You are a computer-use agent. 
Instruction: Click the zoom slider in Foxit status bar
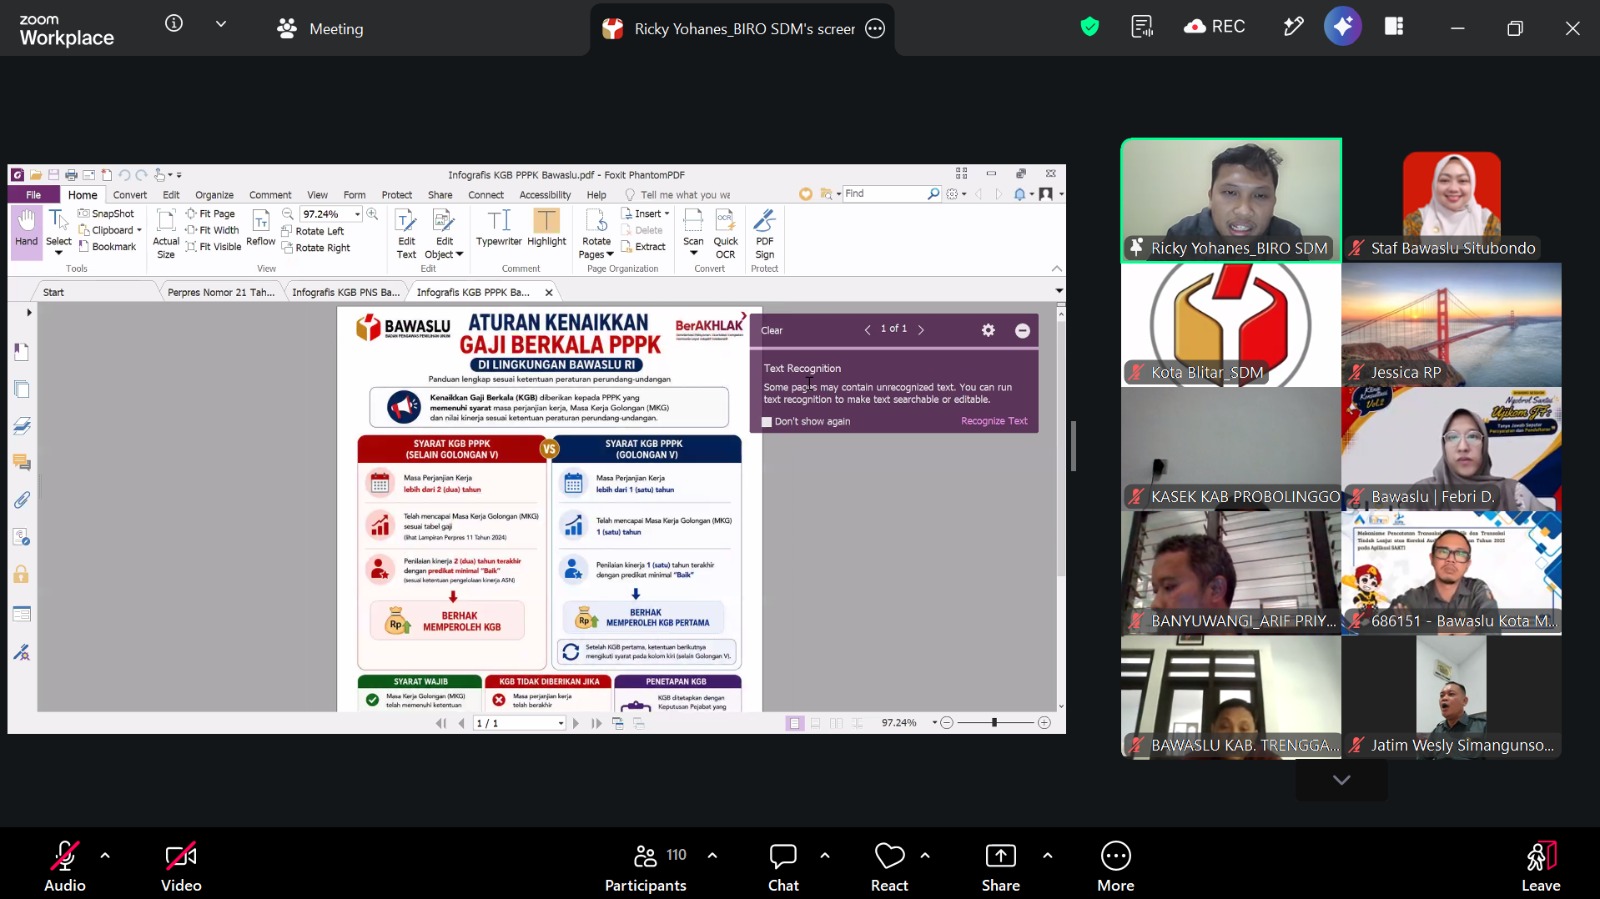(994, 722)
